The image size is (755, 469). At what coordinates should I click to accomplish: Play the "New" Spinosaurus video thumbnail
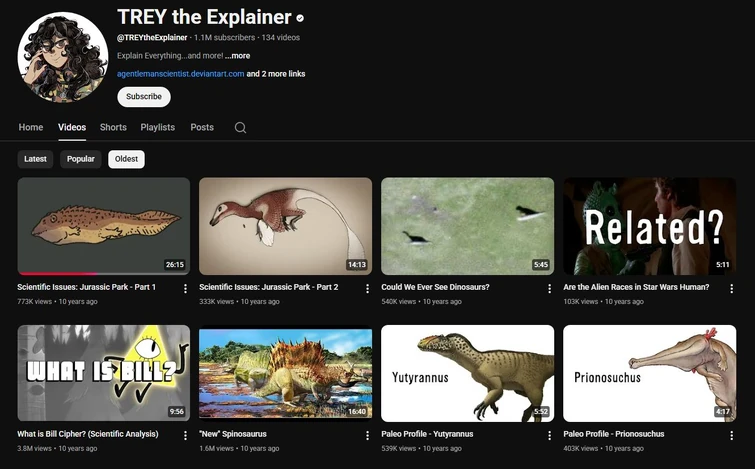(x=285, y=373)
